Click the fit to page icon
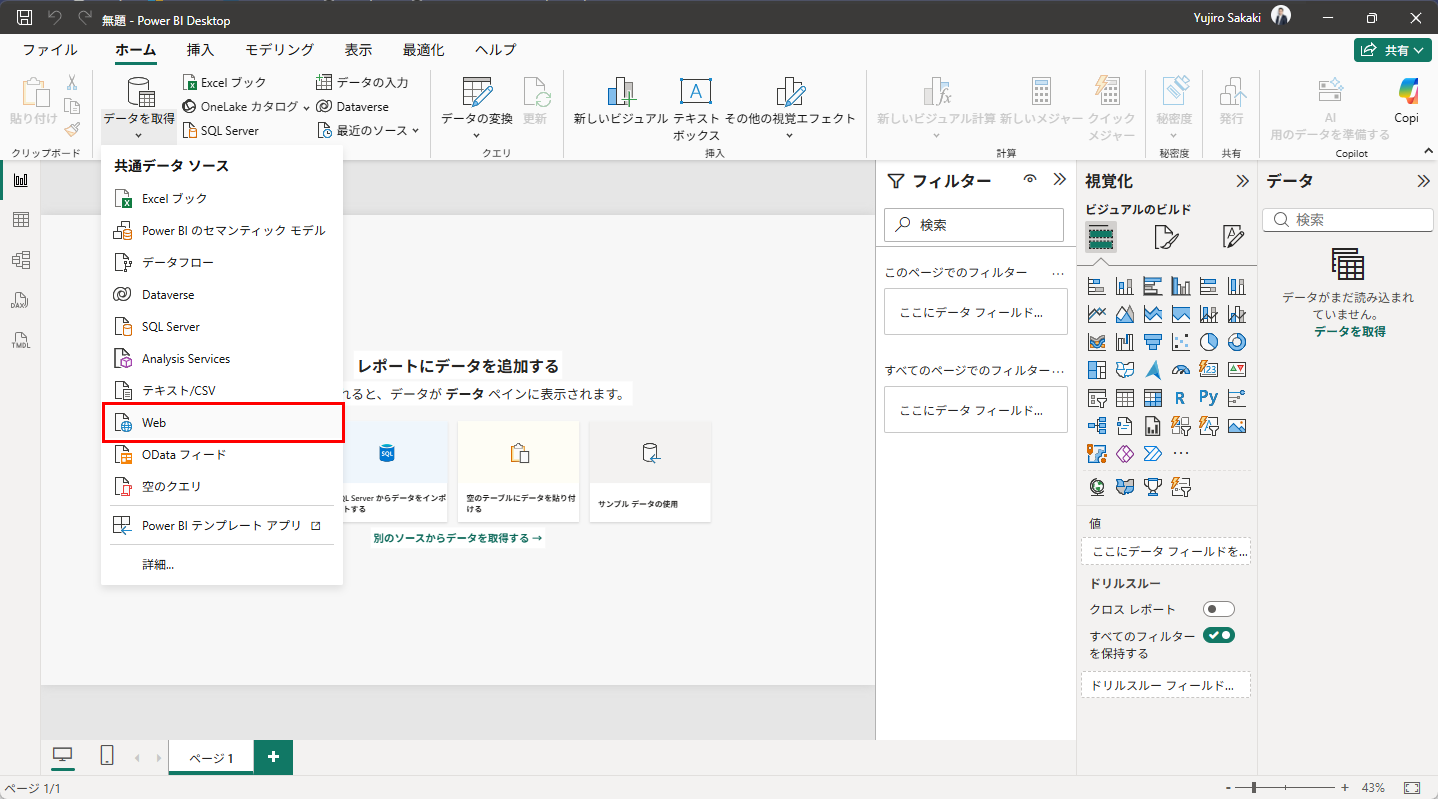Screen dimensions: 1438x799 click(1412, 788)
